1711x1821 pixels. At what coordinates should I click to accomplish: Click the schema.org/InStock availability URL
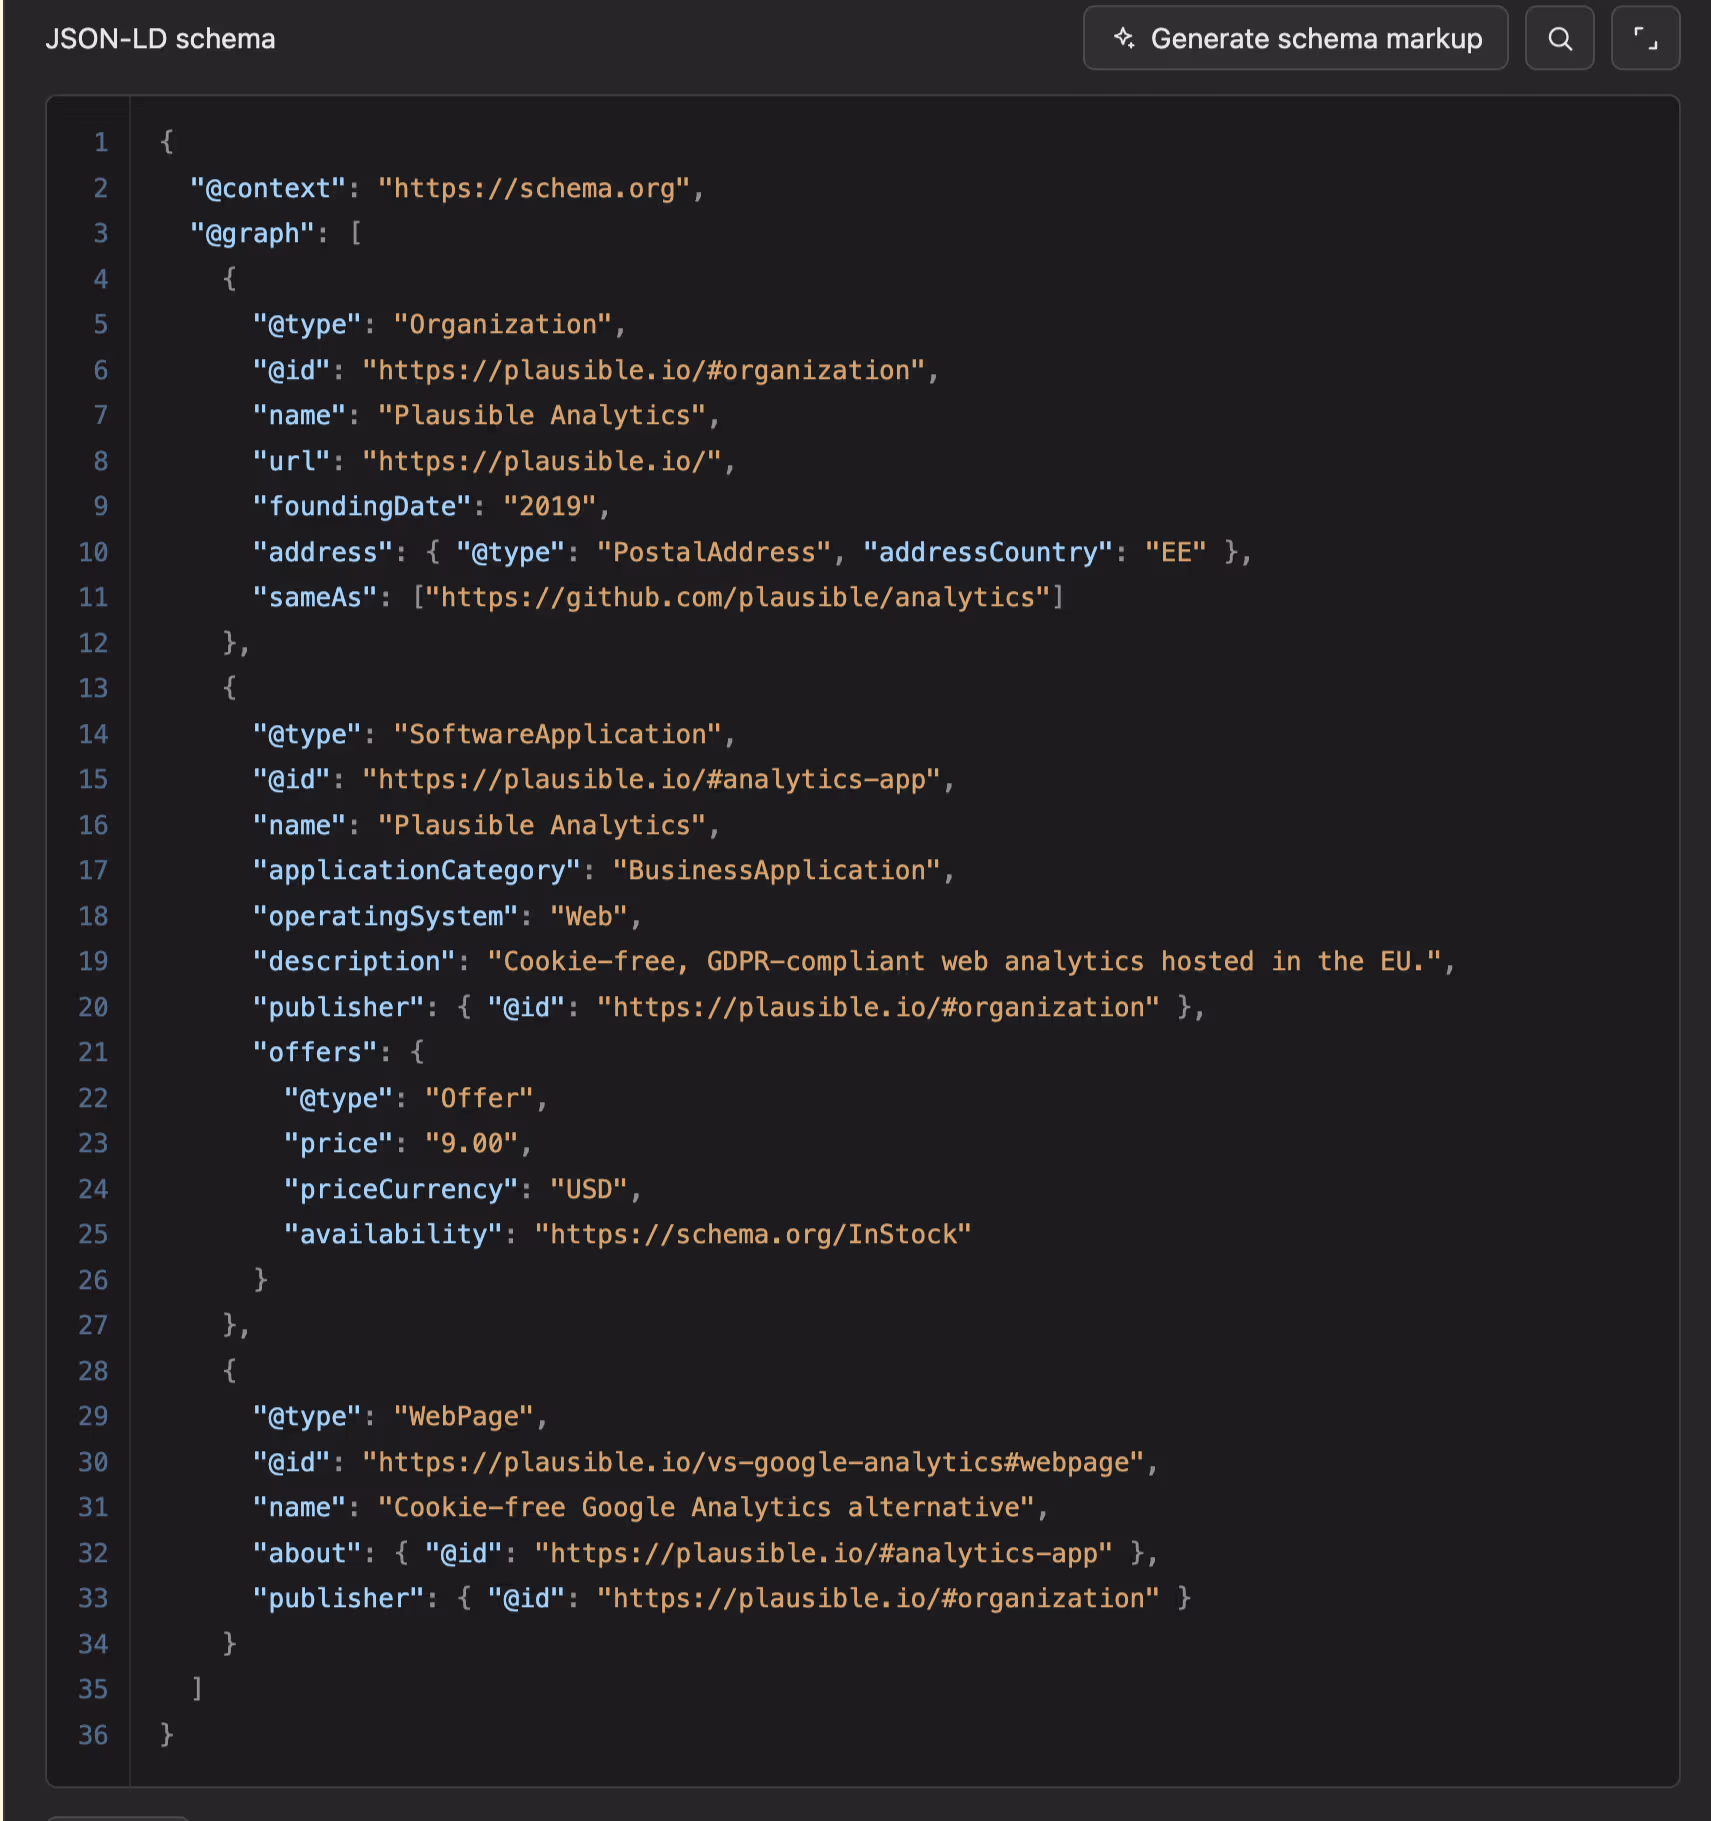click(753, 1234)
